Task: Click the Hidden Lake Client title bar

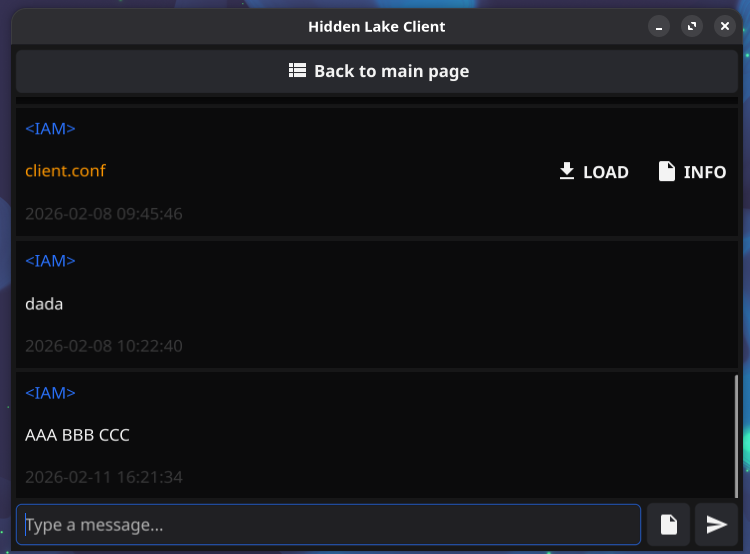Action: [x=376, y=27]
